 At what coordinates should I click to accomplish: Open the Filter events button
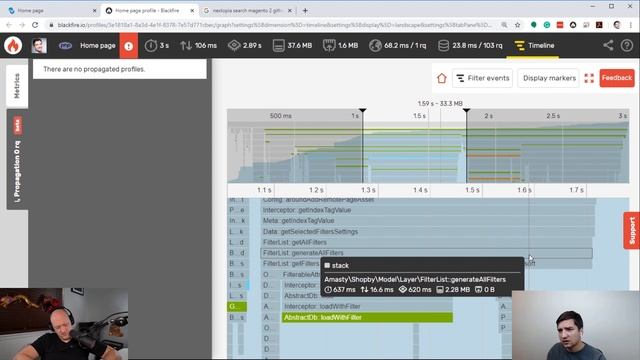[x=482, y=78]
